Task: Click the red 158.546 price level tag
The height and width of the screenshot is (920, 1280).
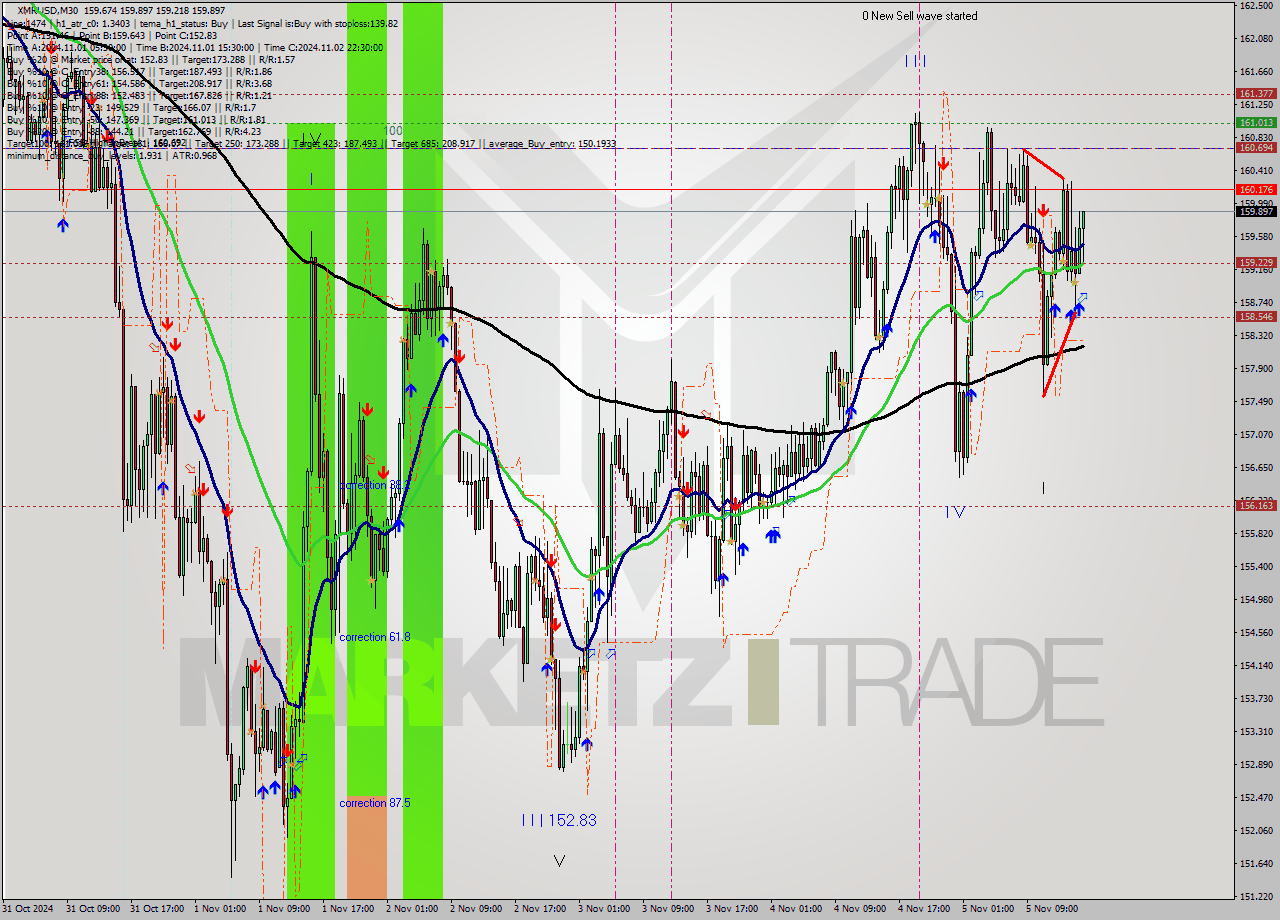Action: tap(1256, 317)
